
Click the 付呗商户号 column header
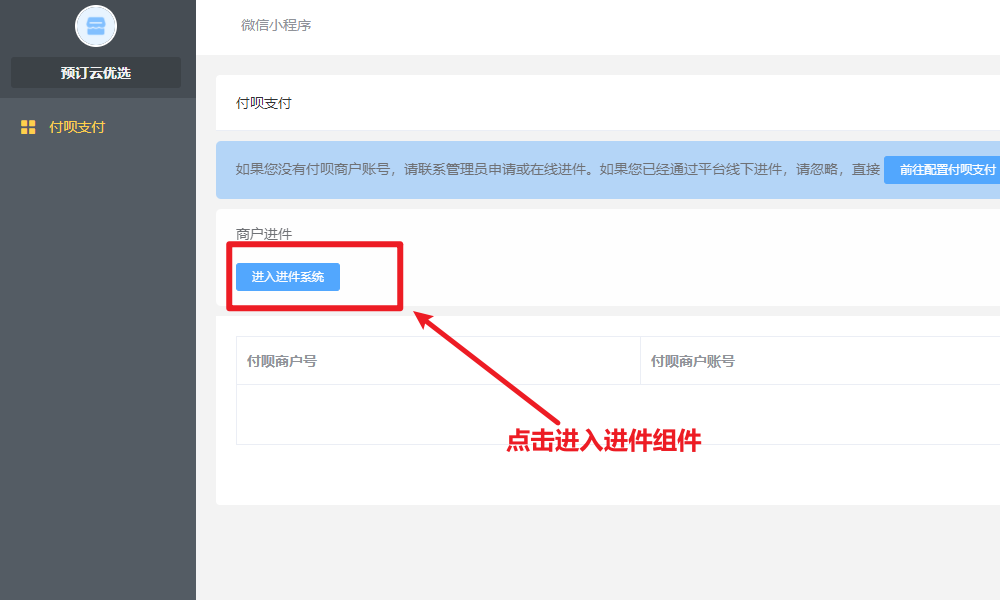(x=282, y=361)
